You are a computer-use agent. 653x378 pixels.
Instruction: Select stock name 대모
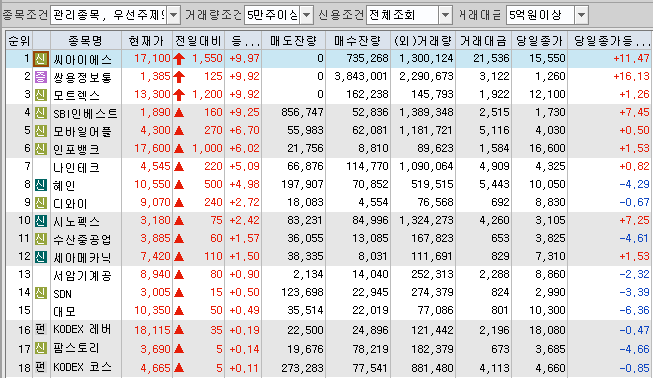(x=65, y=311)
